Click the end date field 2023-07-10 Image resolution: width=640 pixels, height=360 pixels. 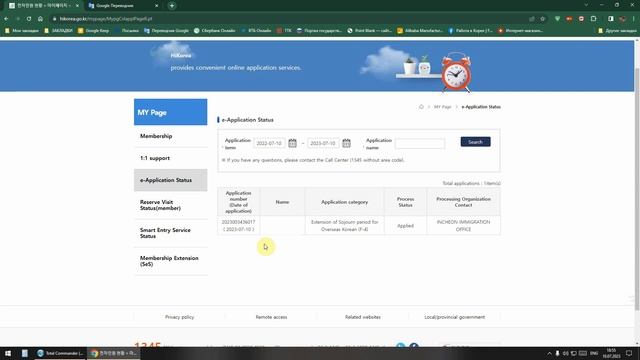click(323, 143)
